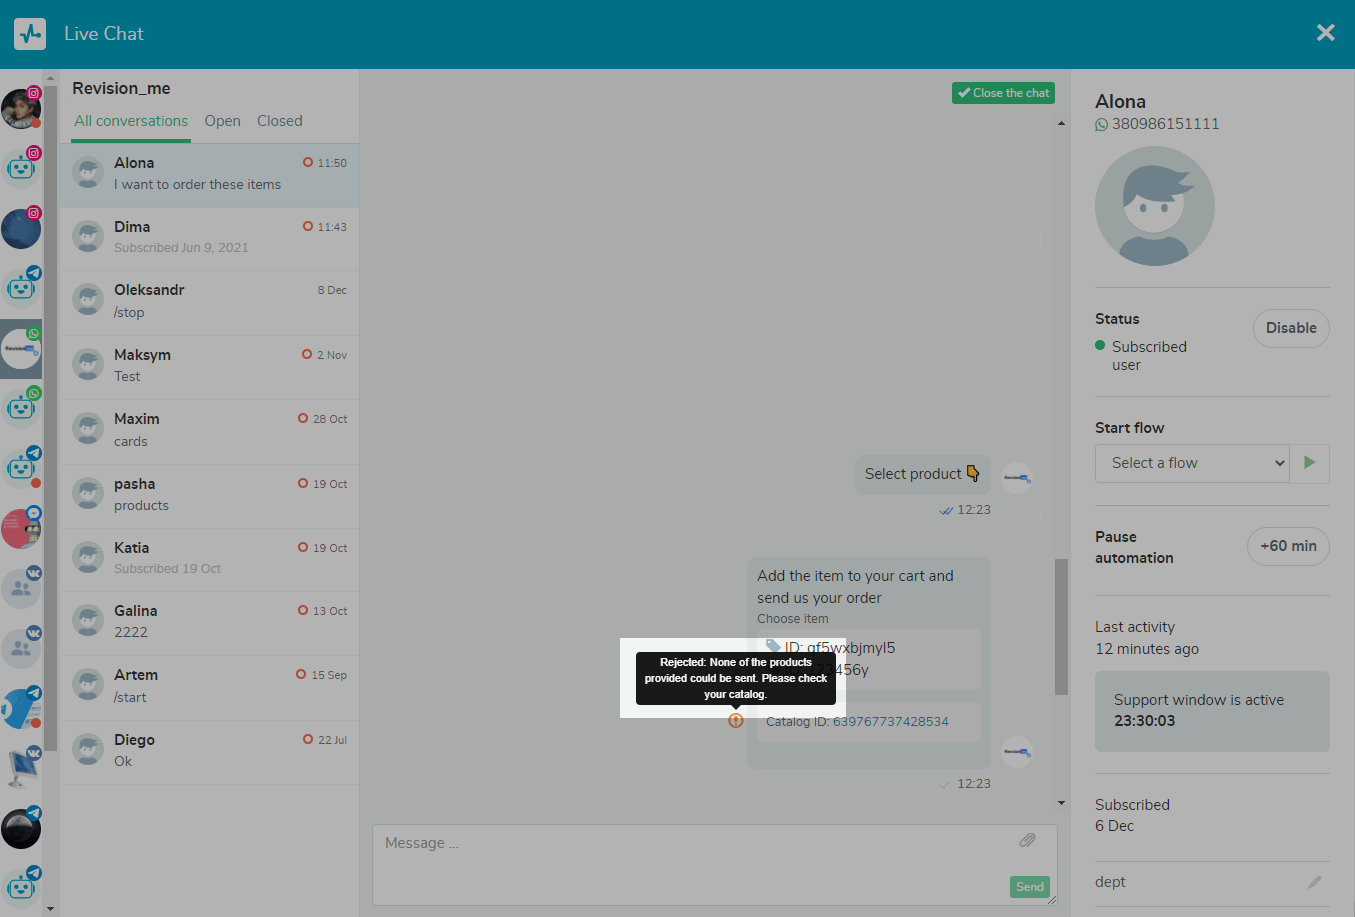Click the Send message button
The width and height of the screenshot is (1355, 917).
point(1029,886)
